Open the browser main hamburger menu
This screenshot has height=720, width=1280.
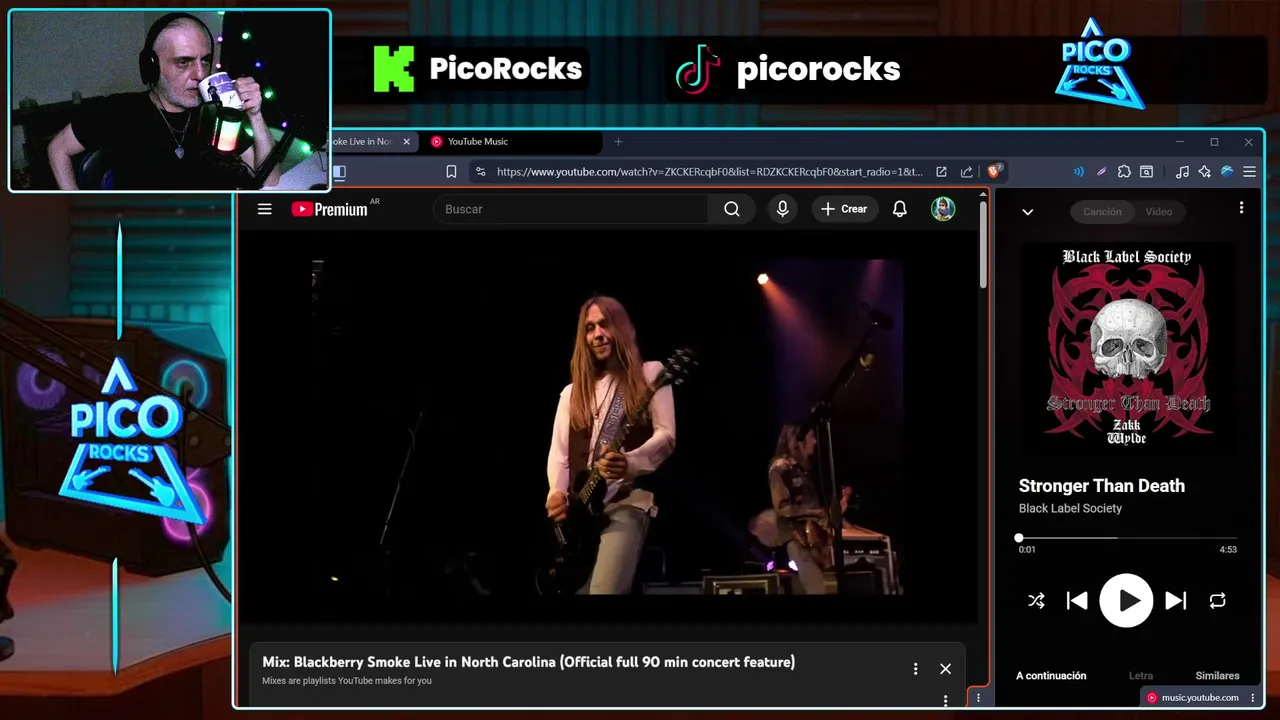coord(1249,172)
